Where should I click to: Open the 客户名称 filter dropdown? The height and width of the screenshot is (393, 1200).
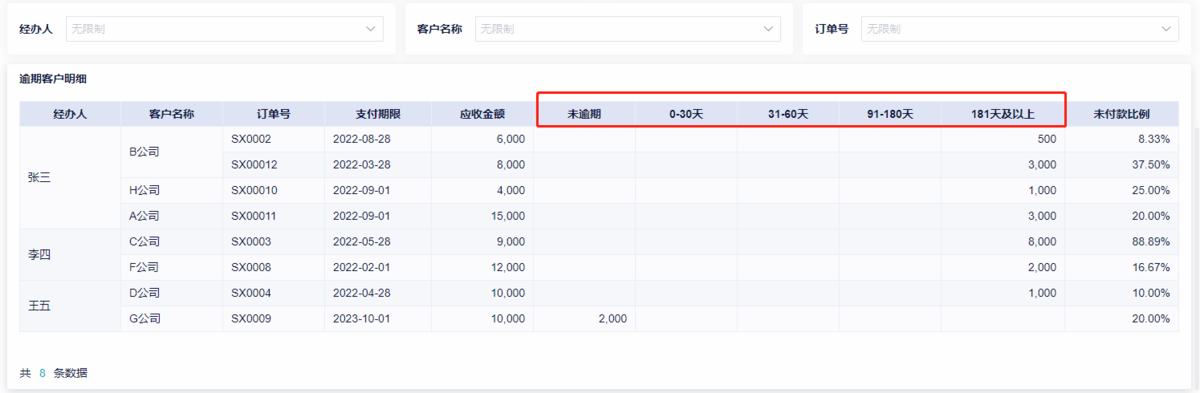pos(627,29)
